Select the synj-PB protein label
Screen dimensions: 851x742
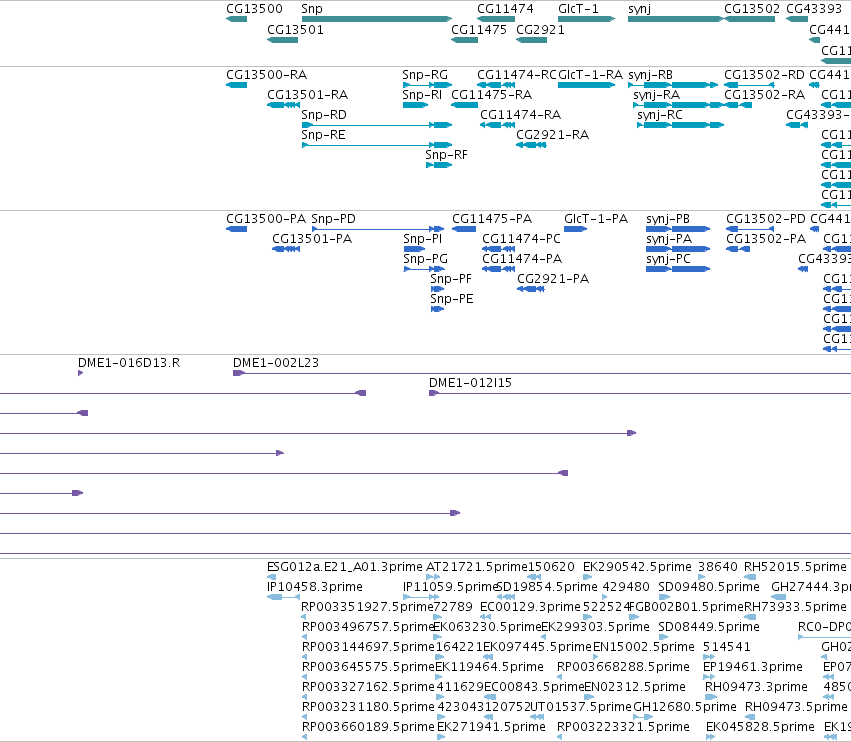click(x=668, y=219)
